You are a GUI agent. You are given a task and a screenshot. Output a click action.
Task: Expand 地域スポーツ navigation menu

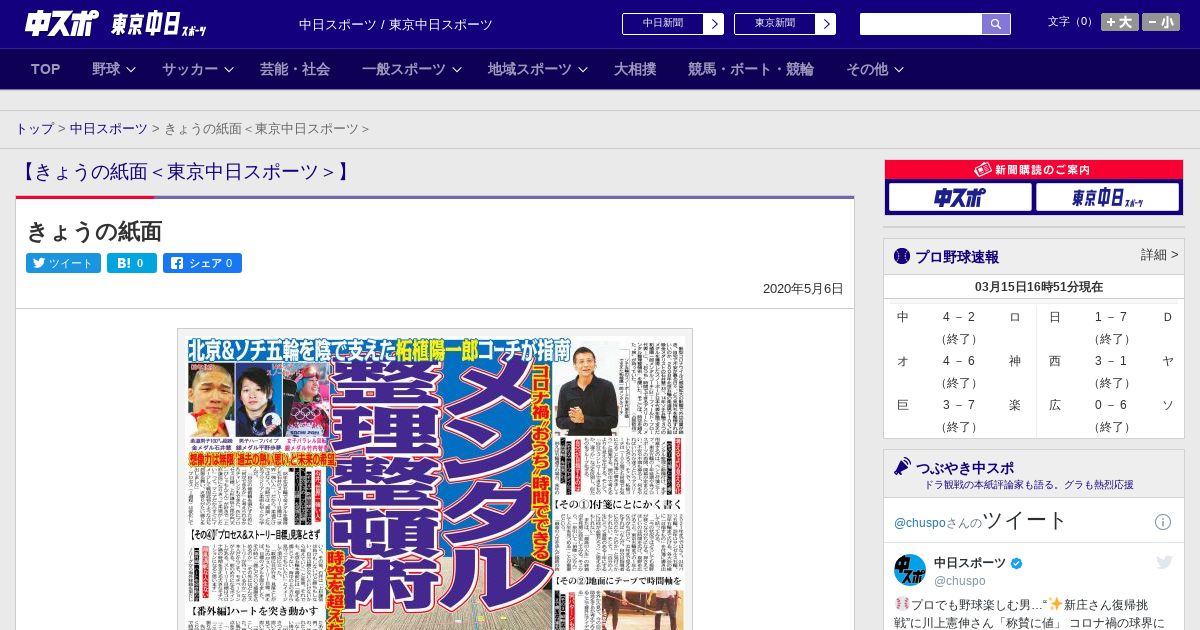pos(538,69)
